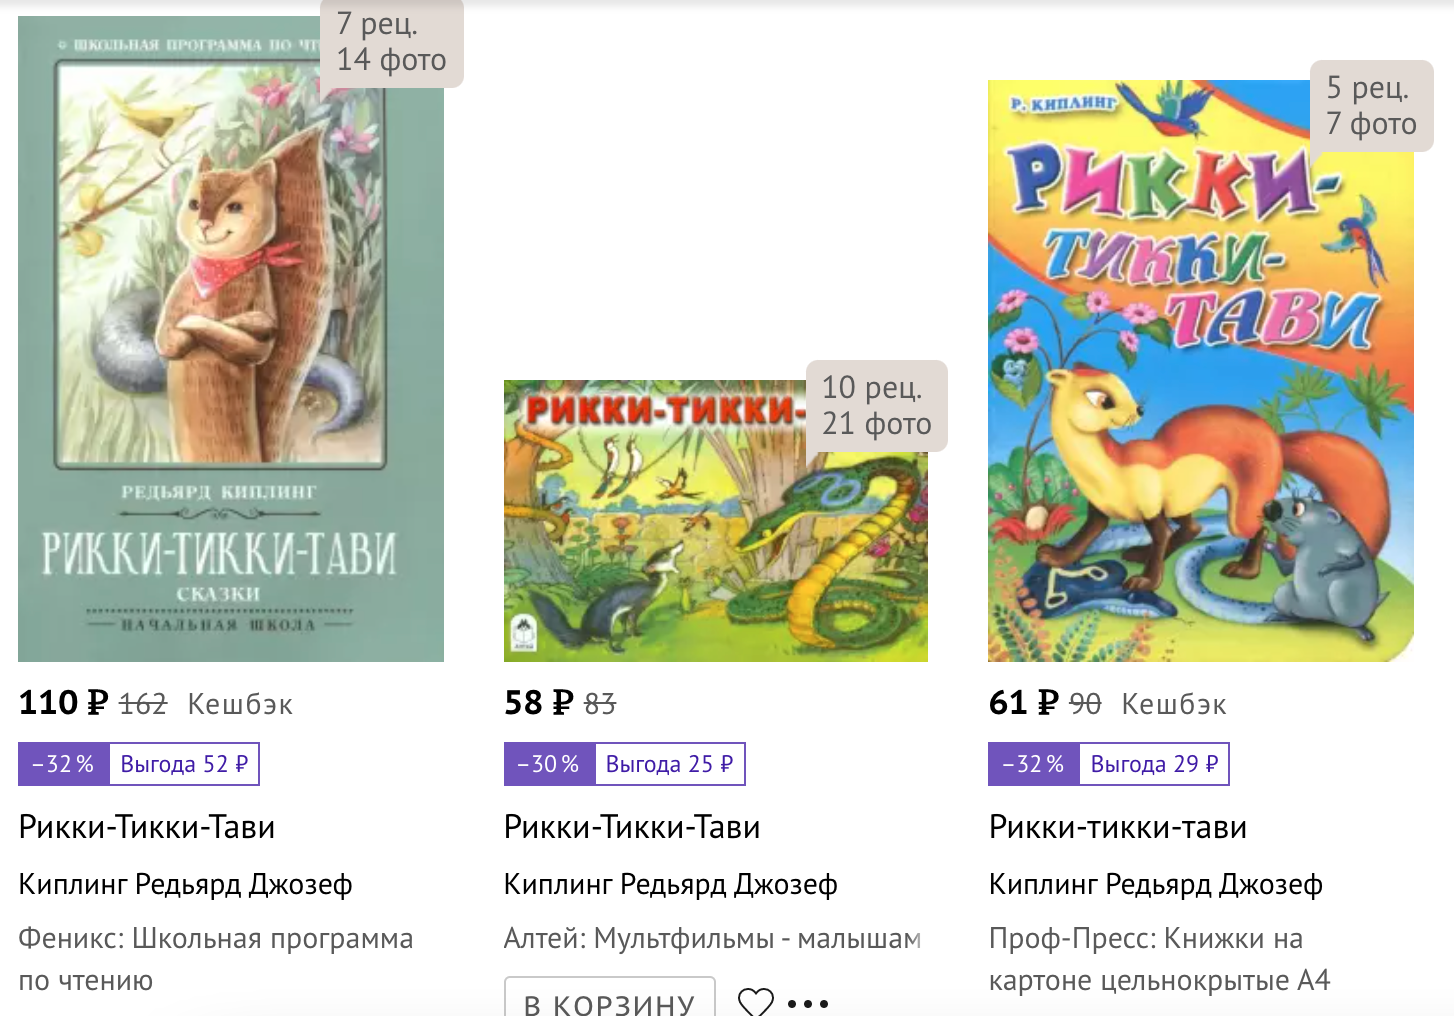Open author Киплинг link under middle book
The image size is (1454, 1016).
[670, 884]
